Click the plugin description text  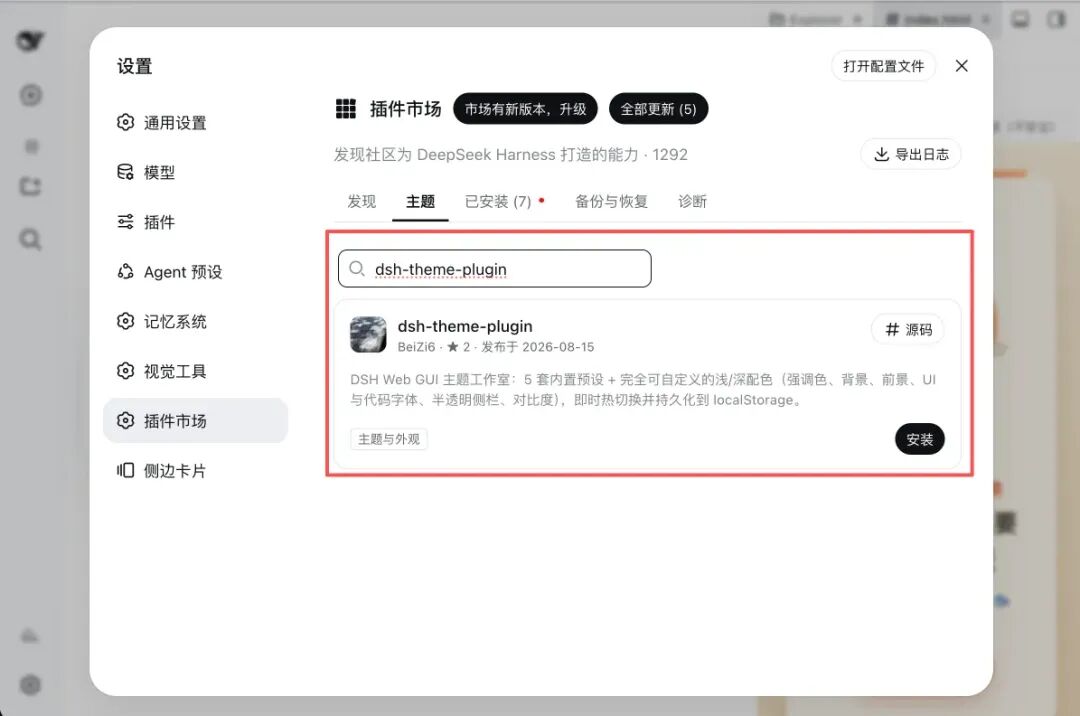coord(643,390)
